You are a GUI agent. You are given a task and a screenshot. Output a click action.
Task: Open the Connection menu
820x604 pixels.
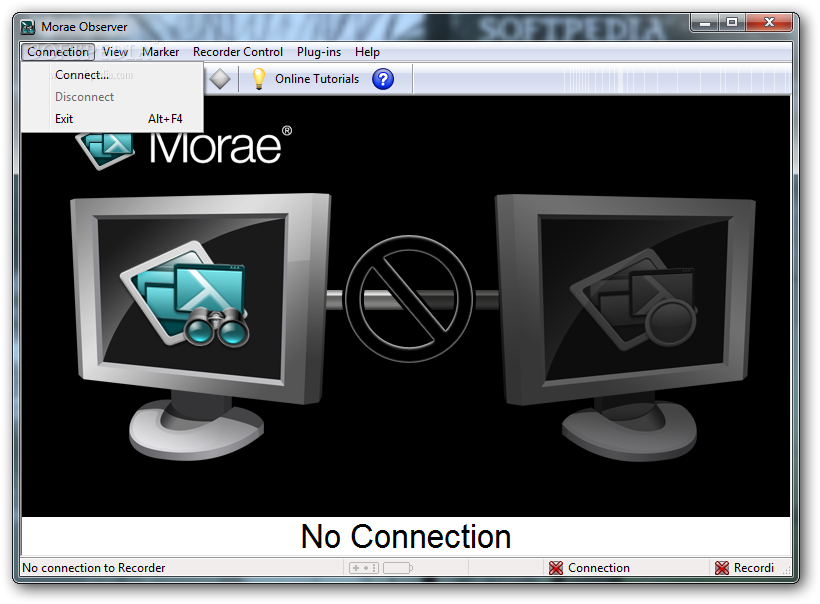pyautogui.click(x=58, y=52)
